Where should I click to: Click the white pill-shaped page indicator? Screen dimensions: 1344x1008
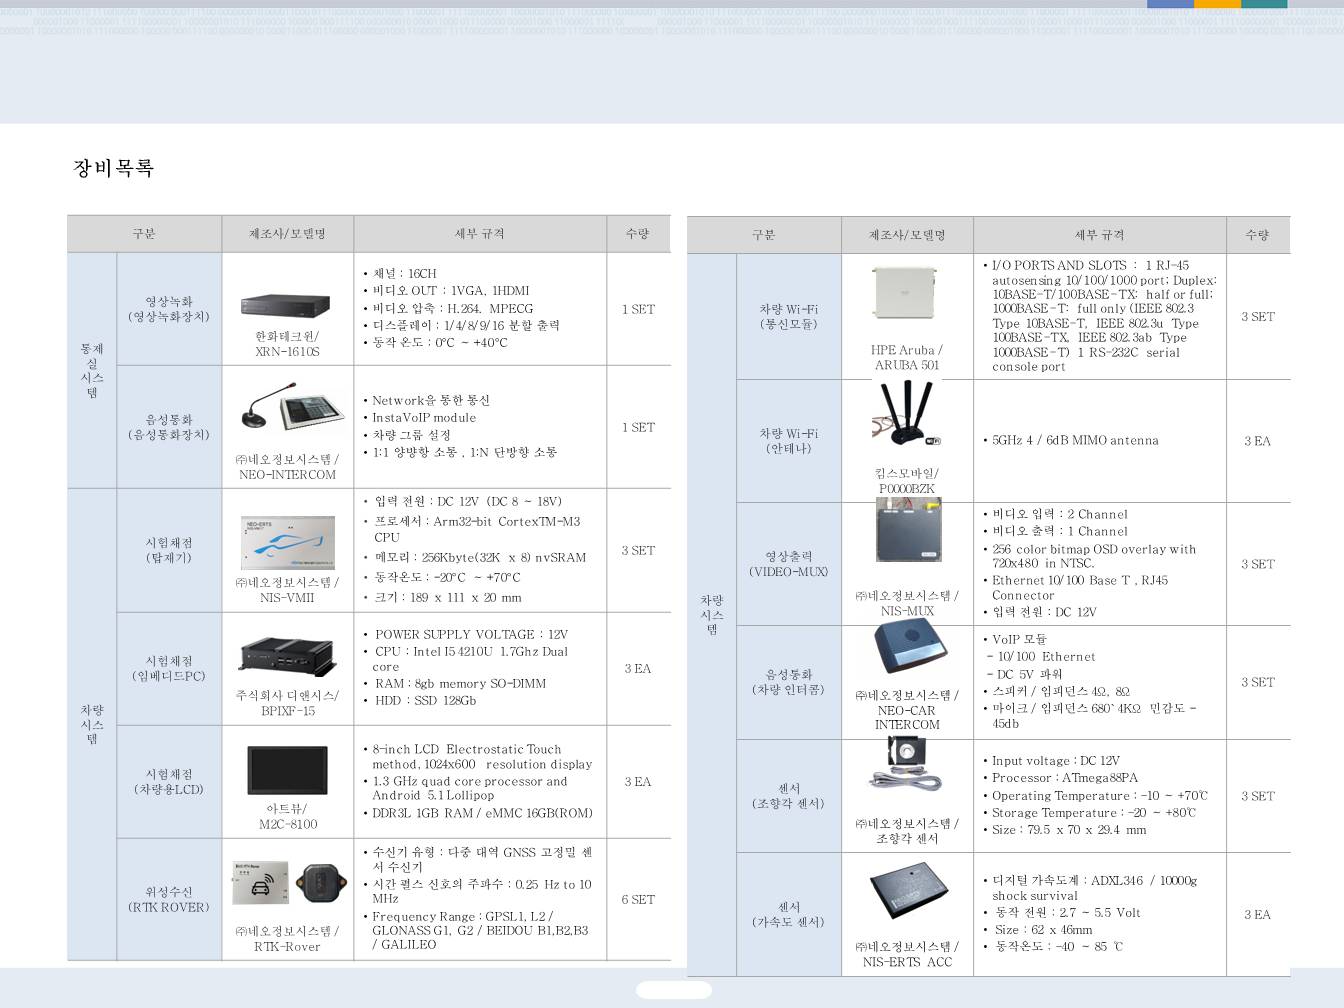coord(673,990)
